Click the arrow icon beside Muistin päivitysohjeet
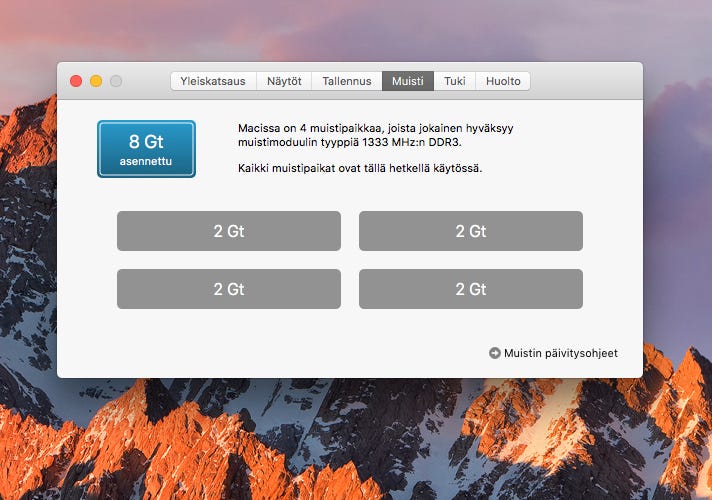712x500 pixels. click(494, 353)
